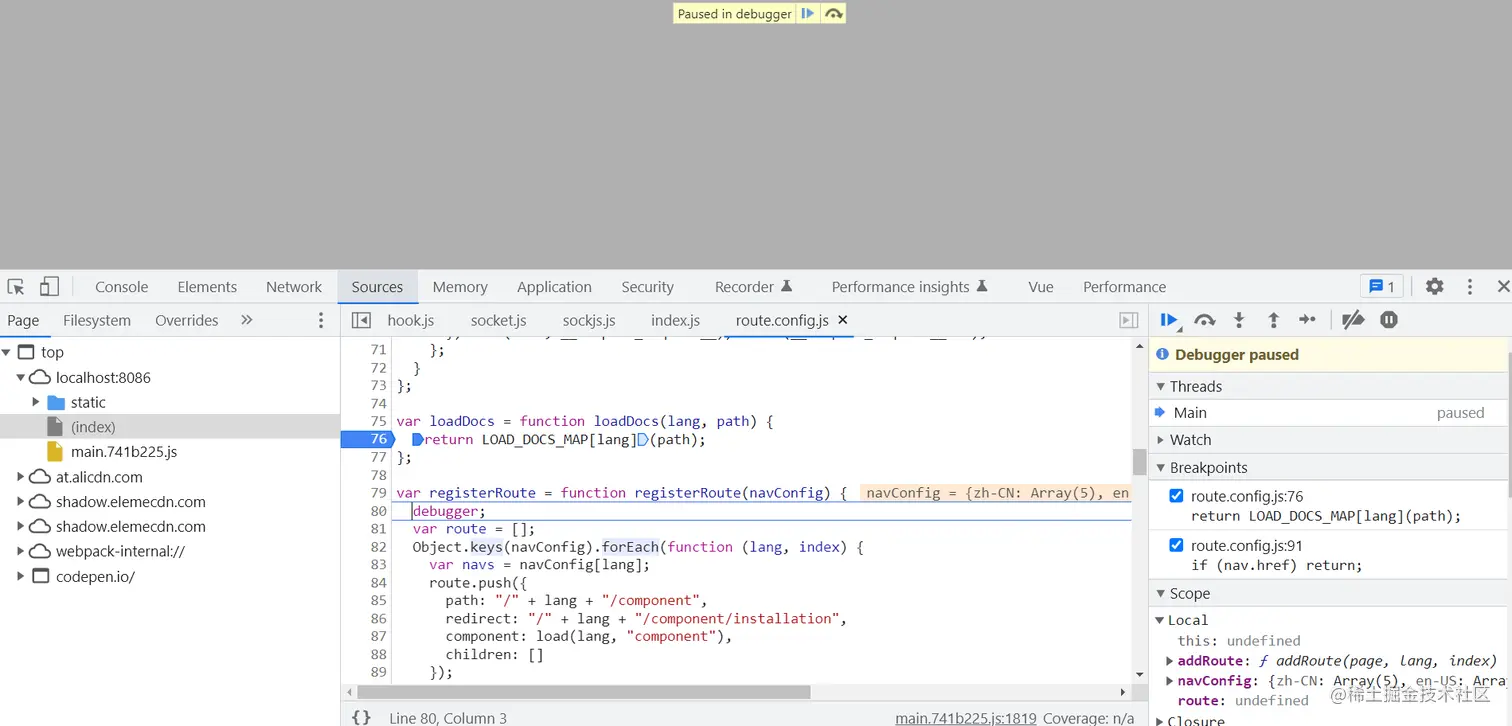This screenshot has width=1512, height=726.
Task: Expand the Watch section
Action: pyautogui.click(x=1161, y=440)
